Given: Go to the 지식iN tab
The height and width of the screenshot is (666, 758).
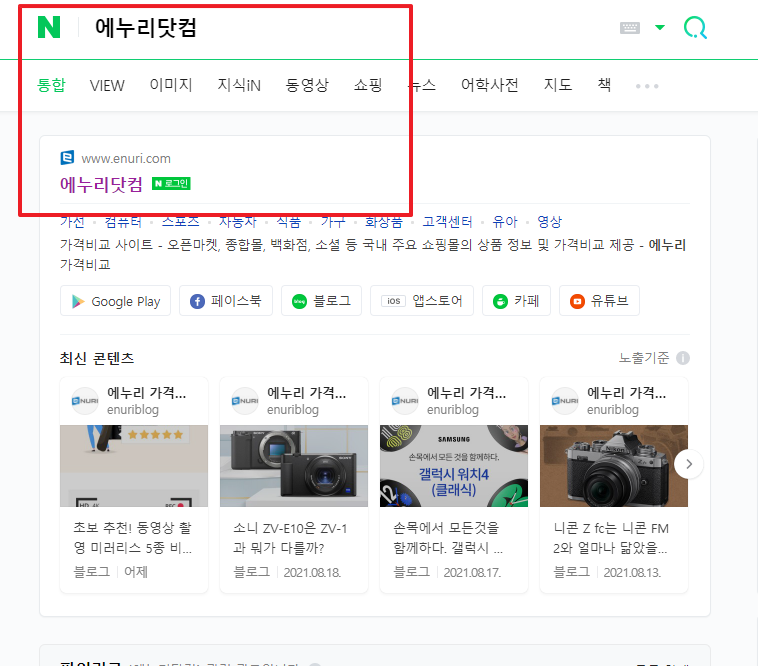Looking at the screenshot, I should pyautogui.click(x=239, y=85).
